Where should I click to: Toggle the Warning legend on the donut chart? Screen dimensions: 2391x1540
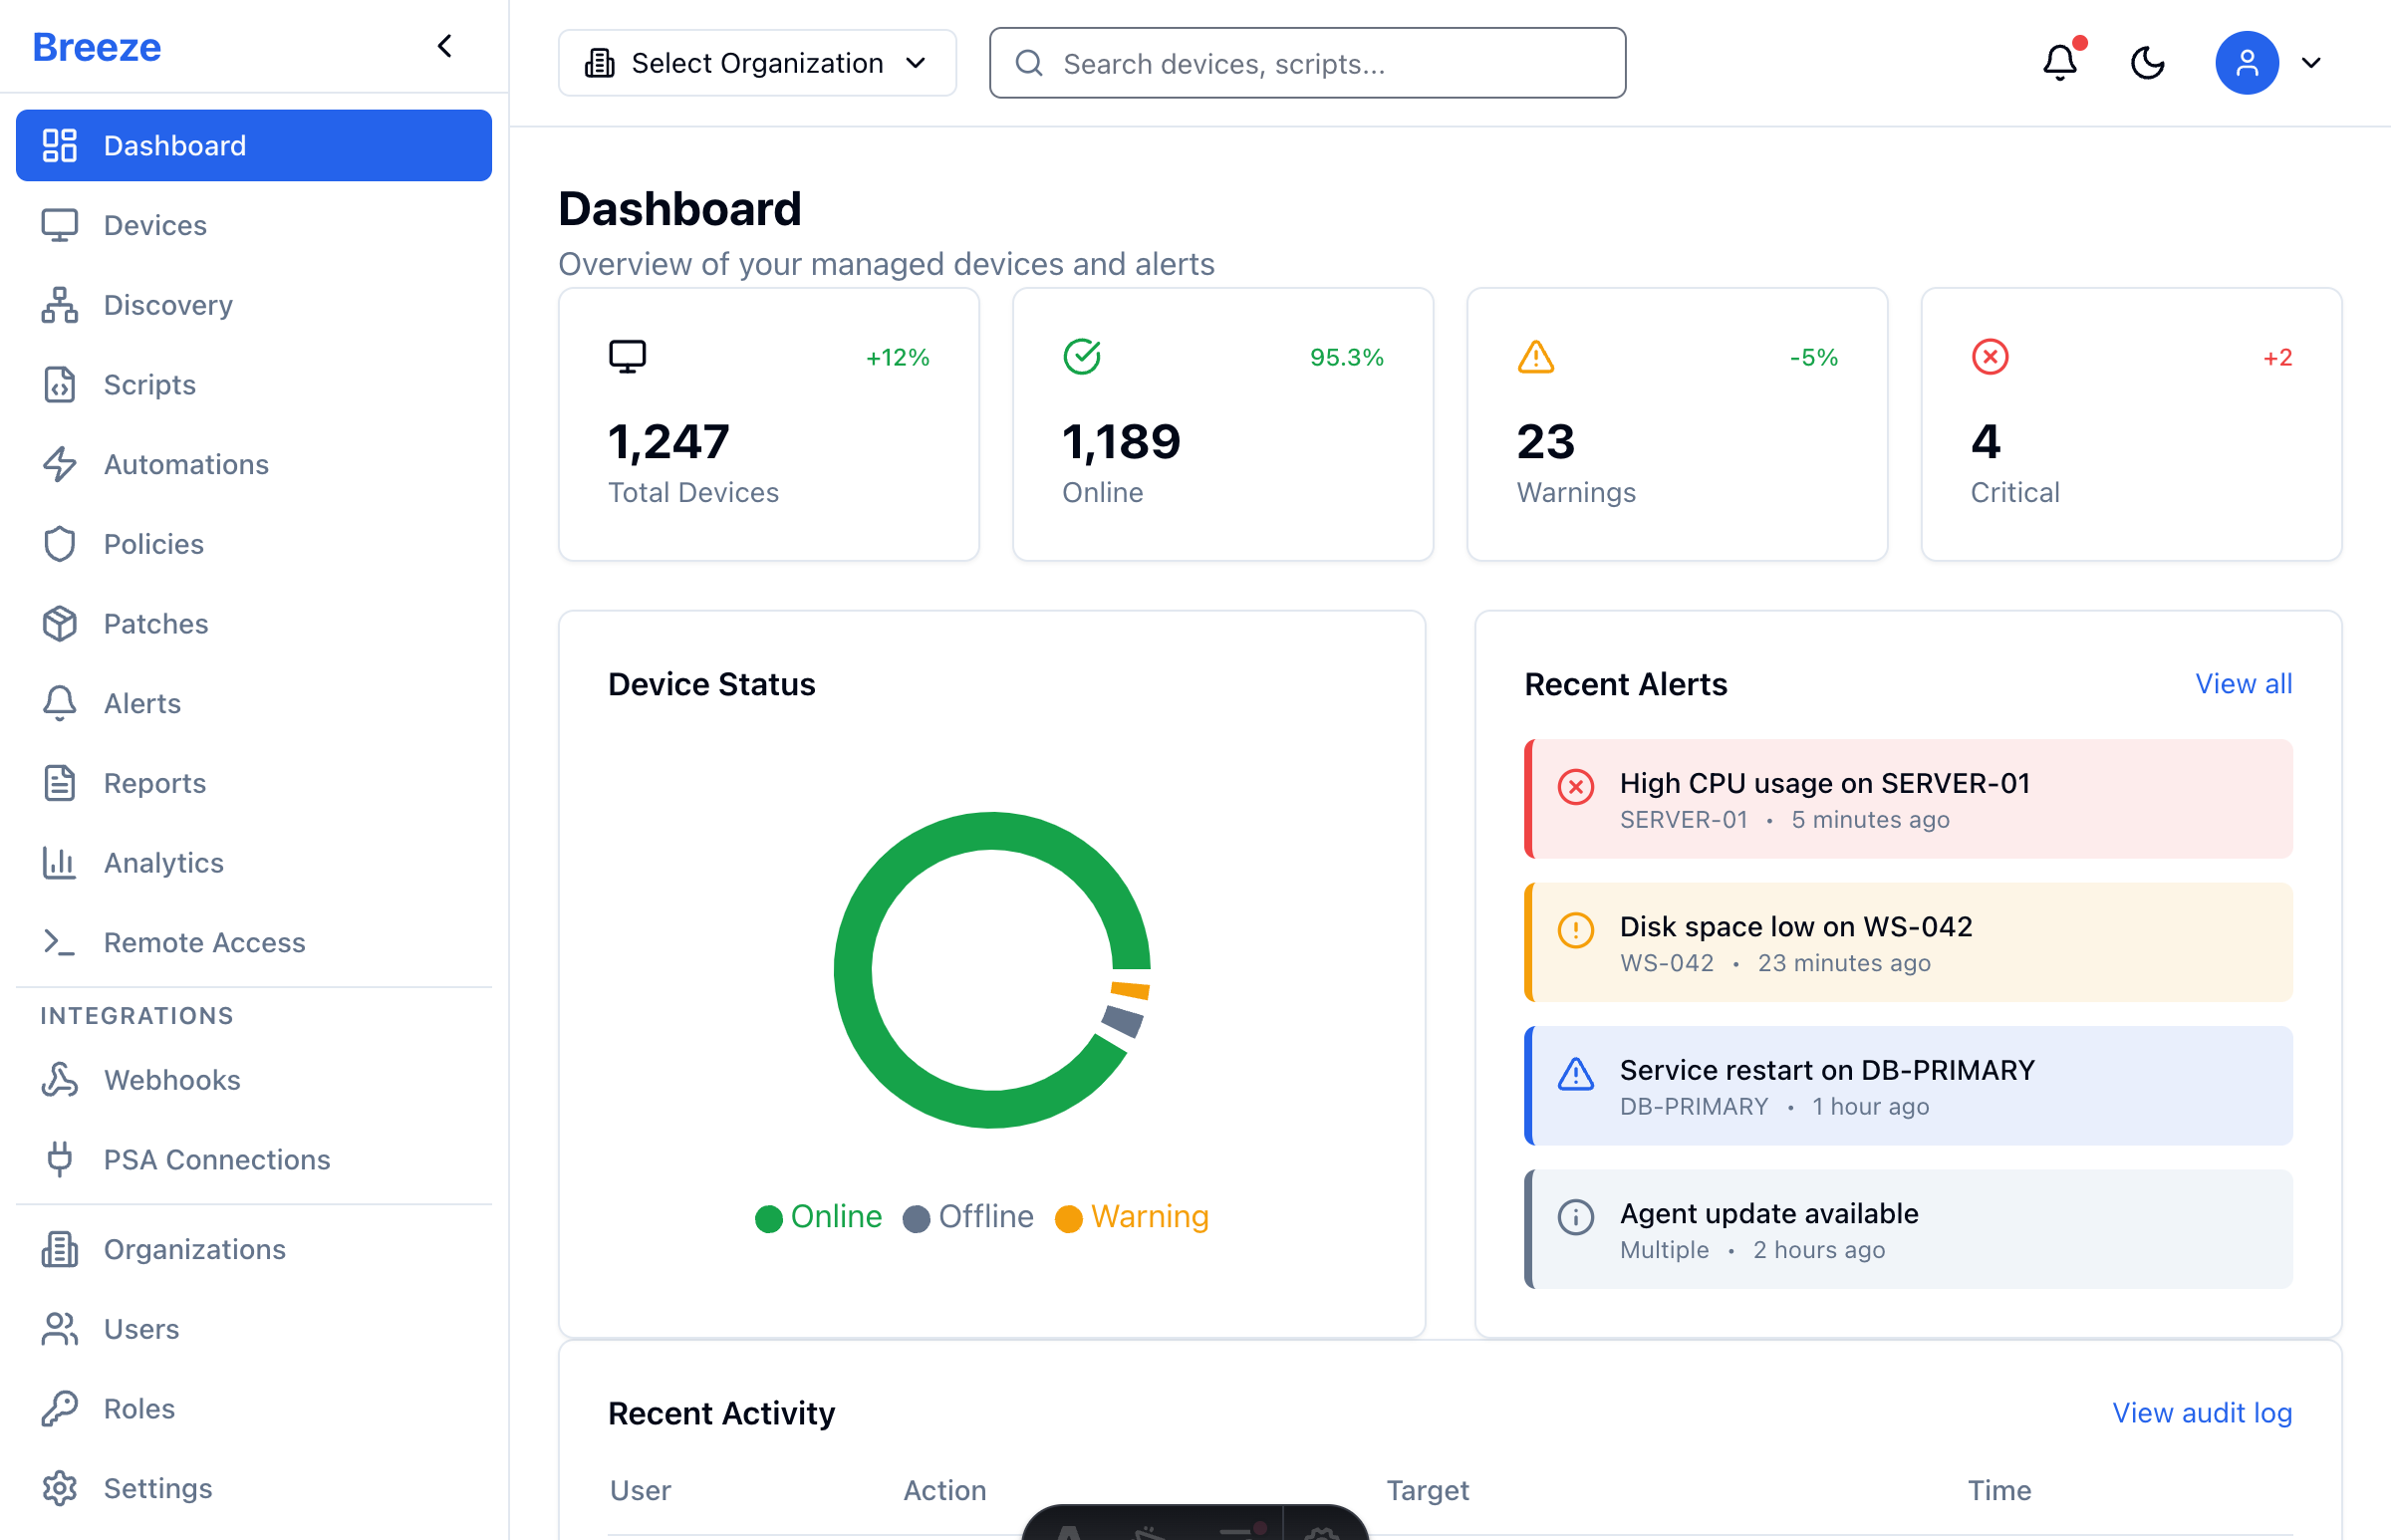click(1131, 1217)
